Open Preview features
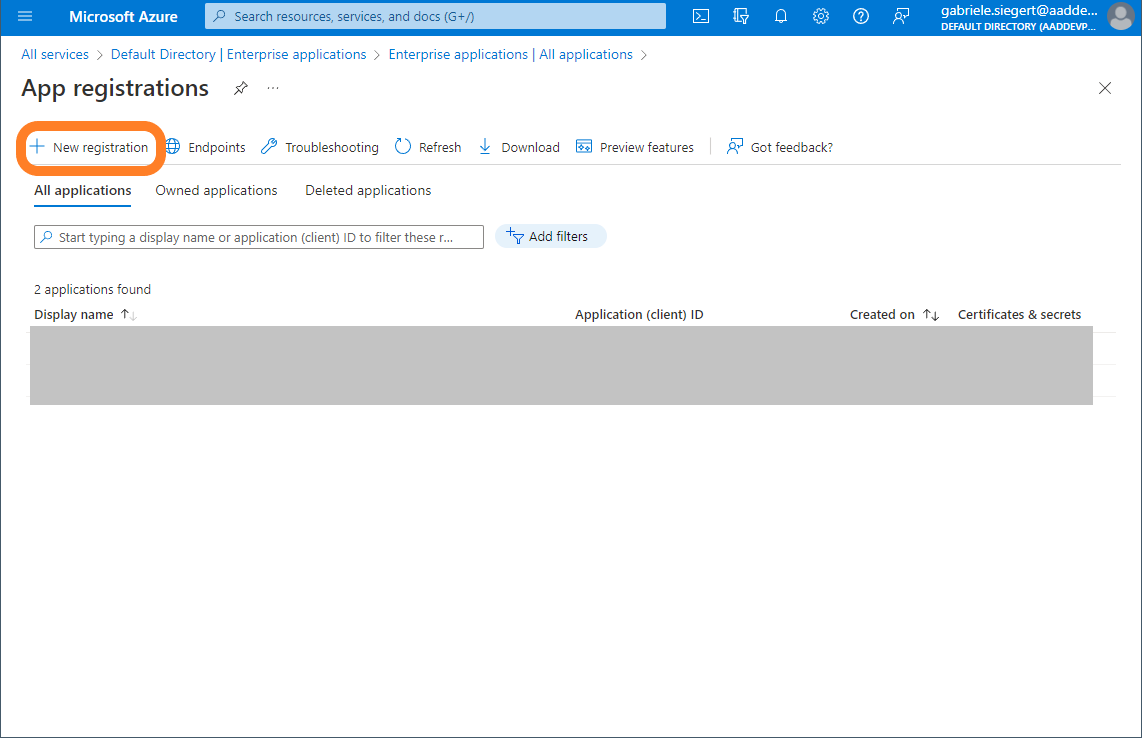 pyautogui.click(x=635, y=147)
